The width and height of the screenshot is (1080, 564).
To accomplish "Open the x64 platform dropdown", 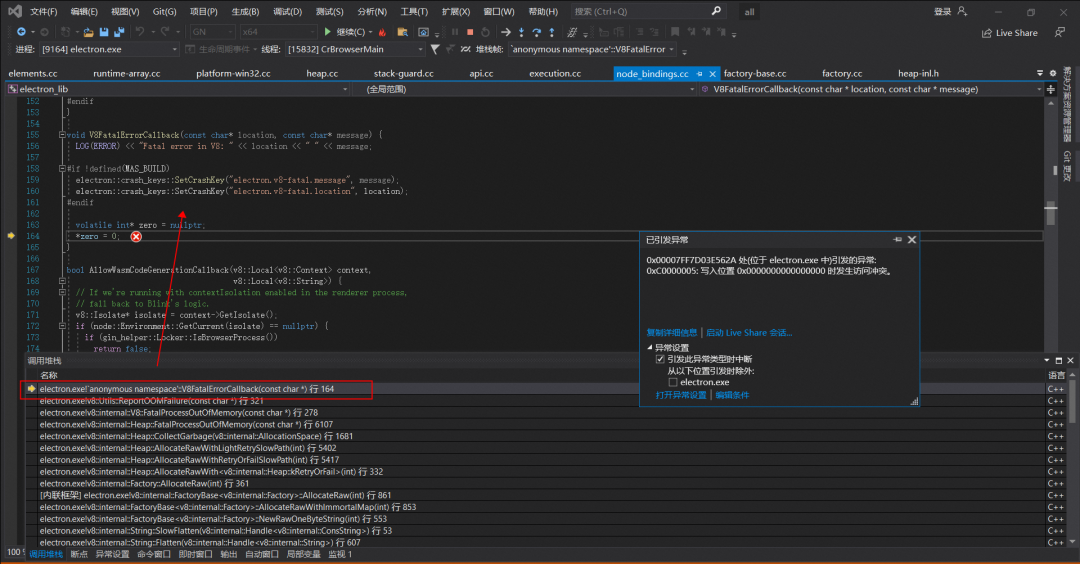I will [x=278, y=32].
